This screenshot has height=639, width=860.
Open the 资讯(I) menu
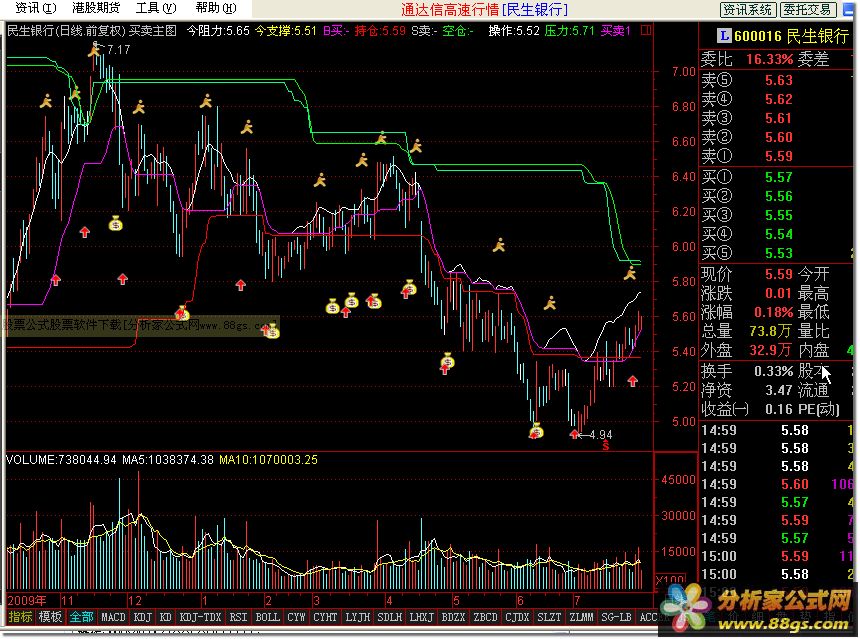36,8
